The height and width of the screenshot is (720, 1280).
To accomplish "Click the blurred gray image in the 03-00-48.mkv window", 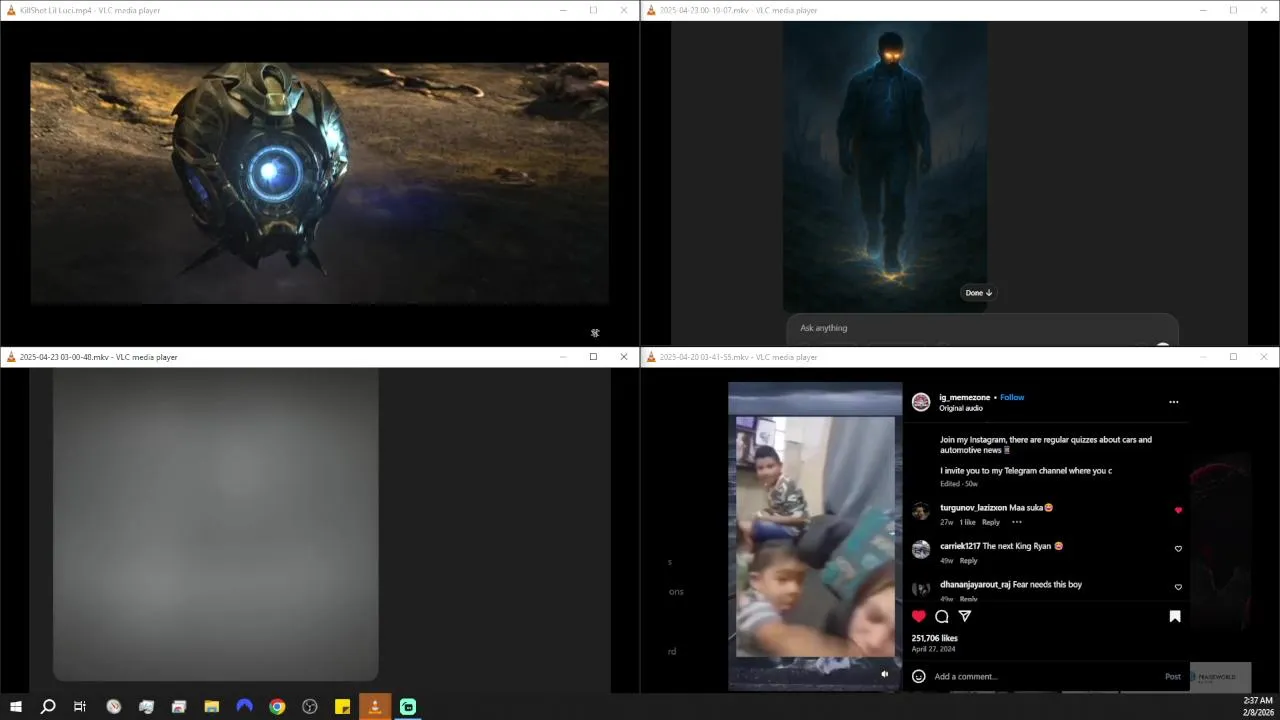I will point(215,524).
